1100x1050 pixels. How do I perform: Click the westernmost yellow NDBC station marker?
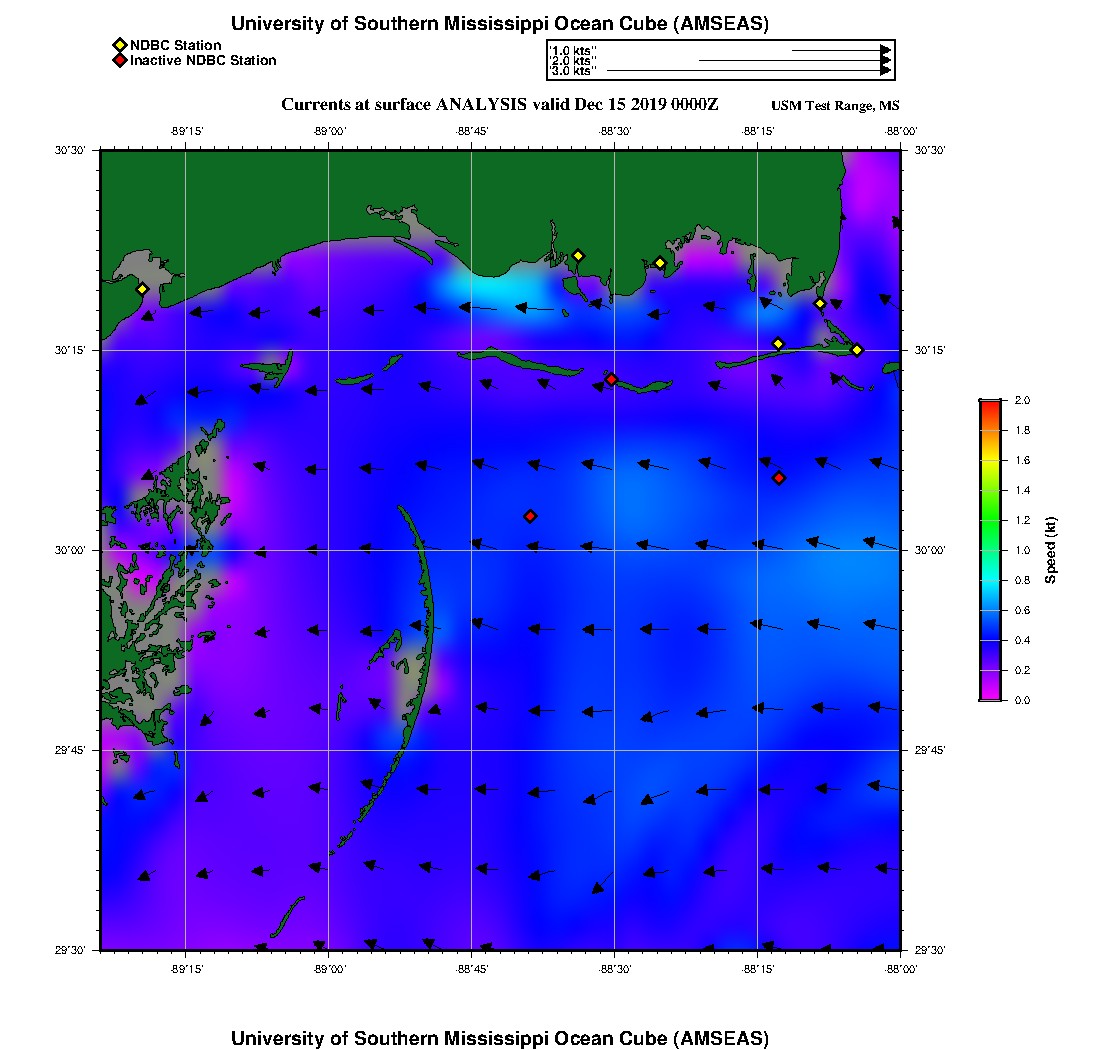[142, 289]
